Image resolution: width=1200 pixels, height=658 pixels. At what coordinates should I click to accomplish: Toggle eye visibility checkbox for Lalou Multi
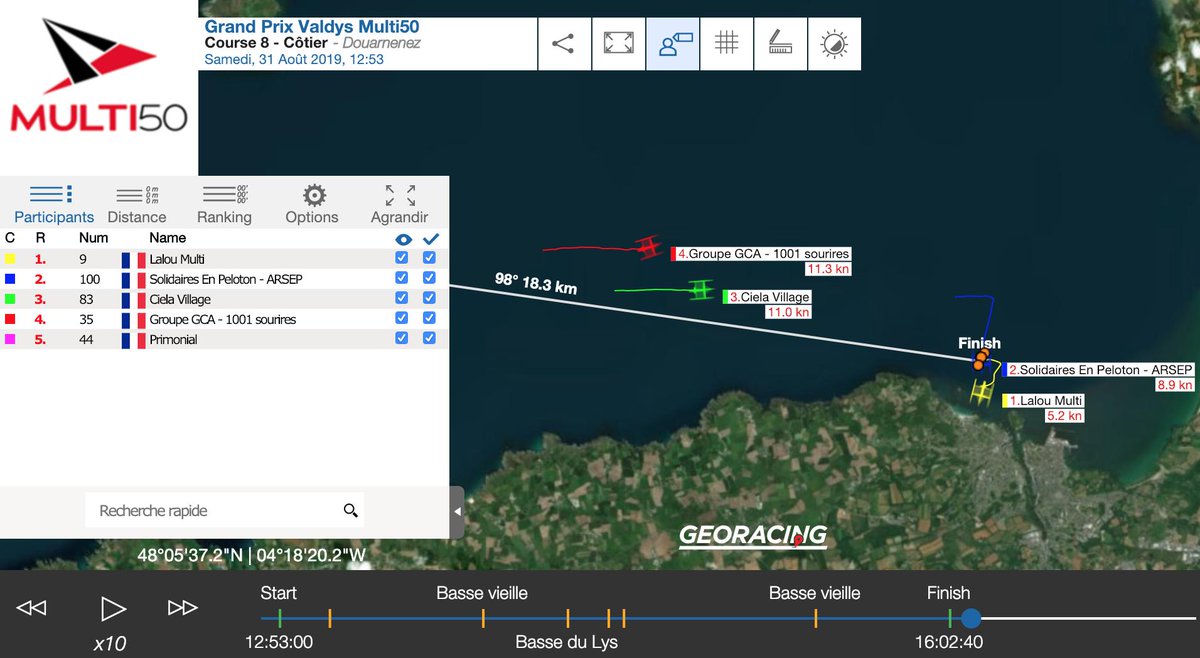tap(402, 259)
